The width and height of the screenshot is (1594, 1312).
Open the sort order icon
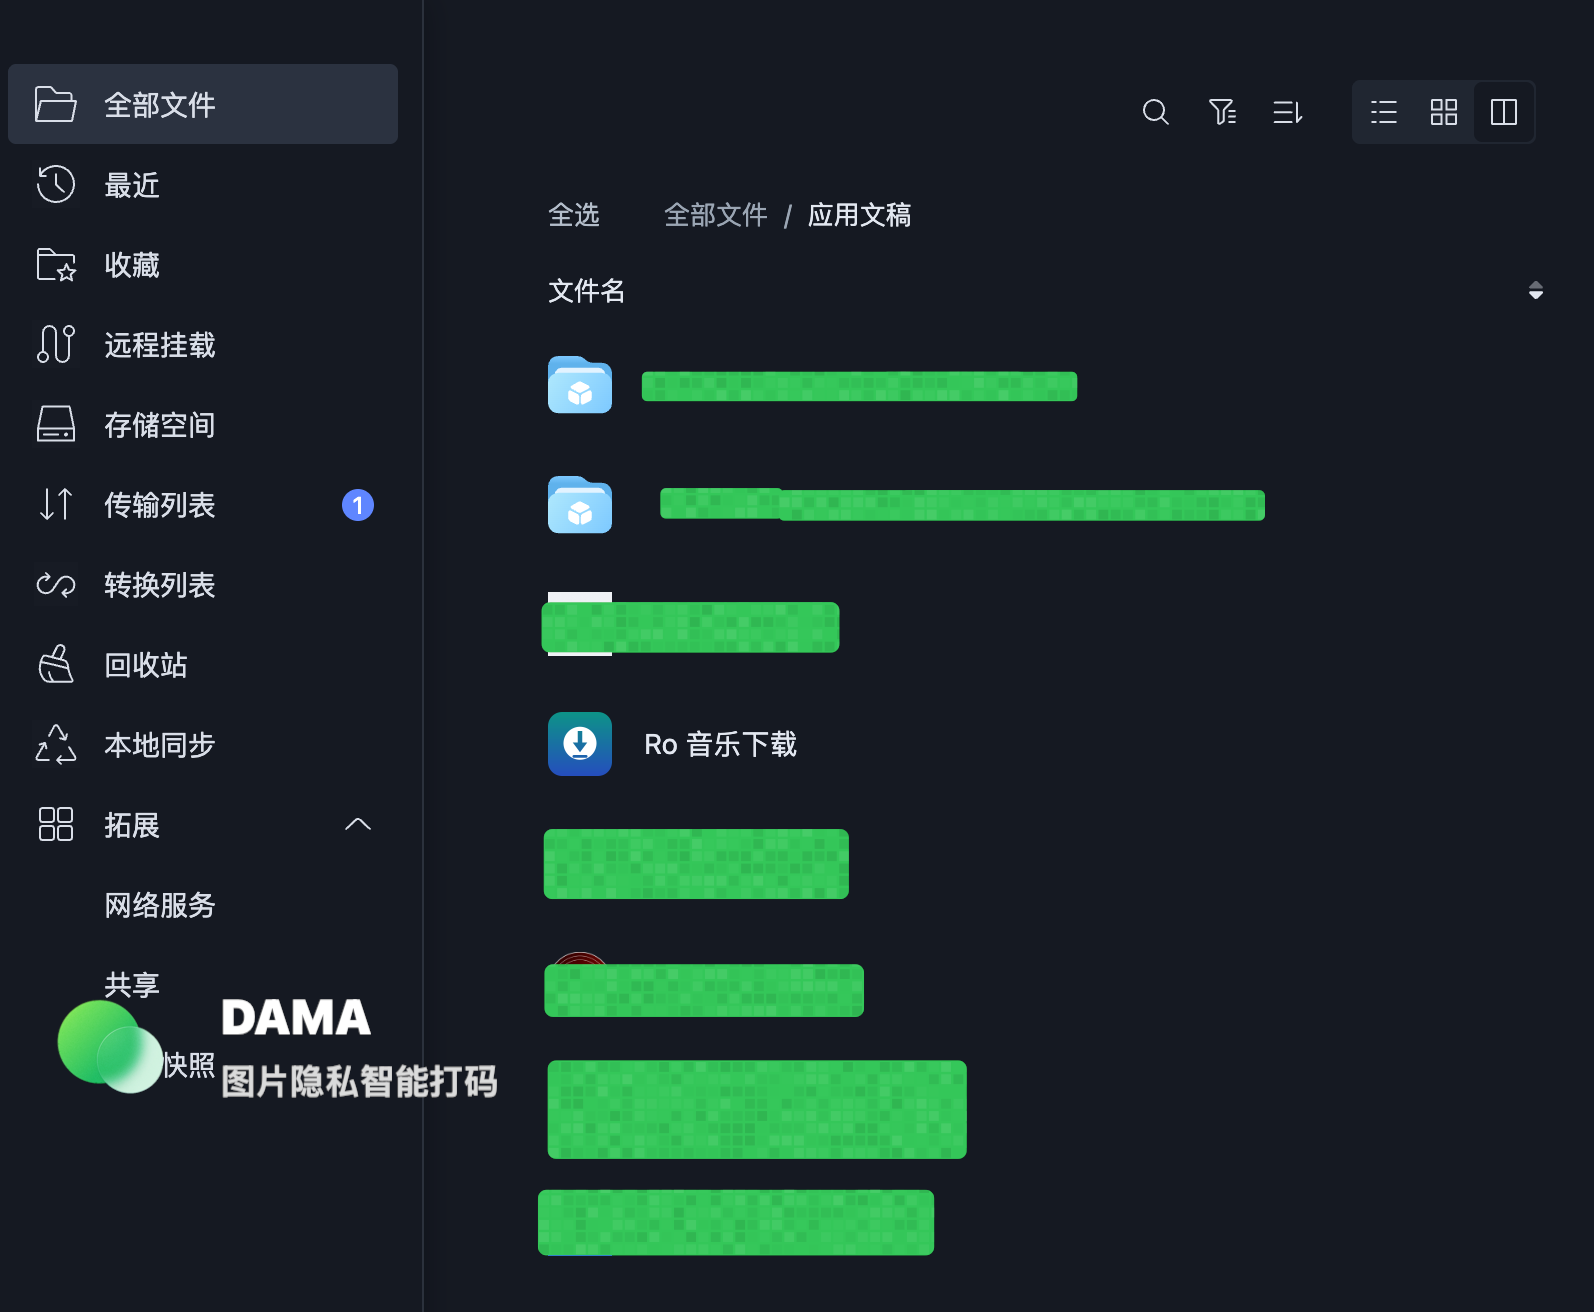pos(1288,112)
